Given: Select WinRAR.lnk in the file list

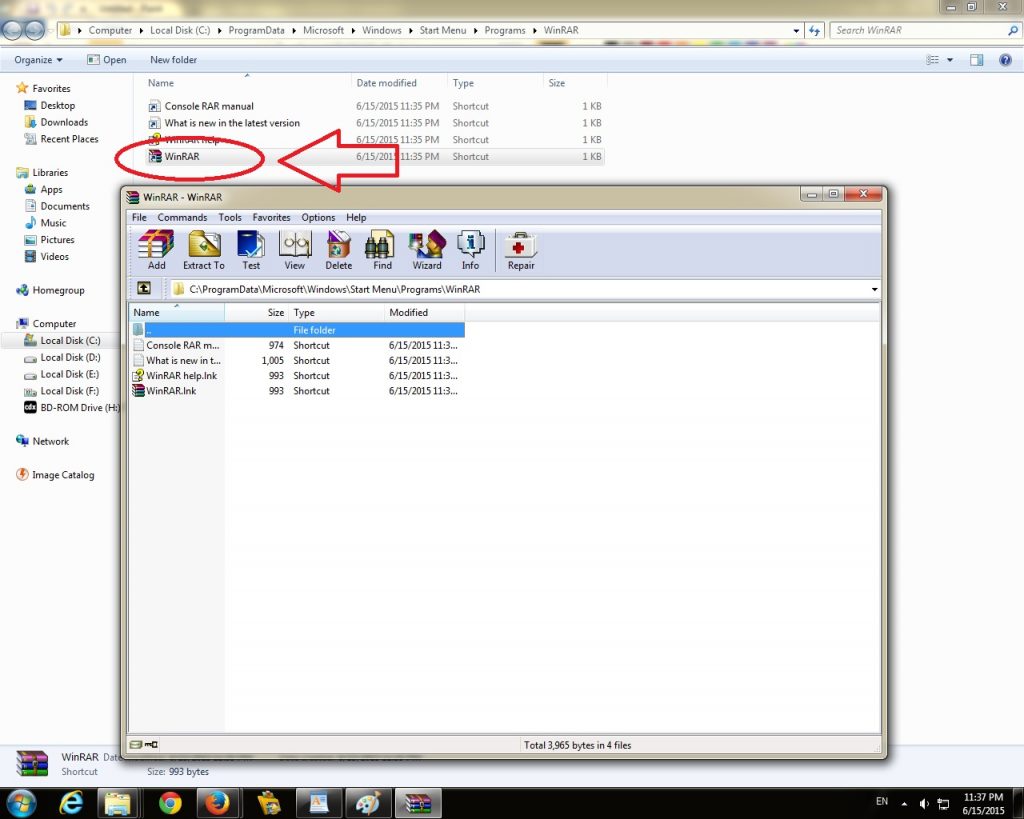Looking at the screenshot, I should point(171,391).
